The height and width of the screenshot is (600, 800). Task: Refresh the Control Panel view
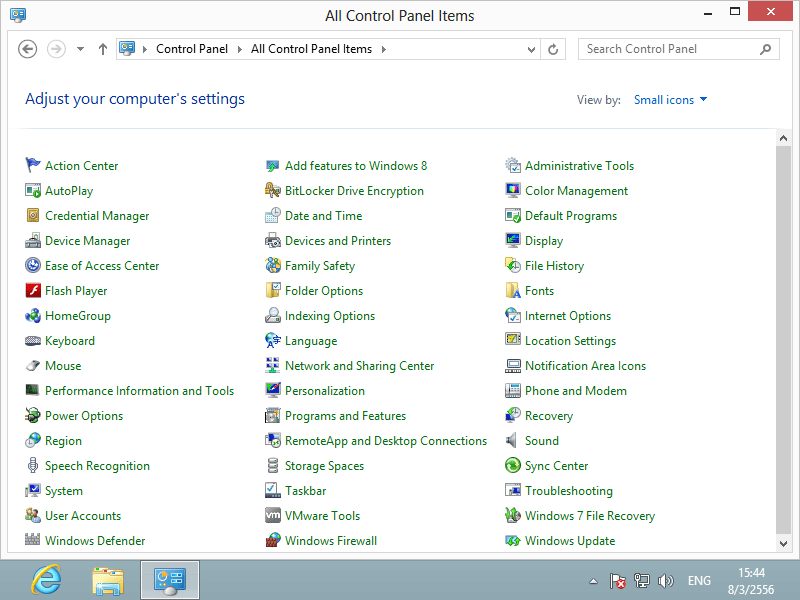[553, 49]
